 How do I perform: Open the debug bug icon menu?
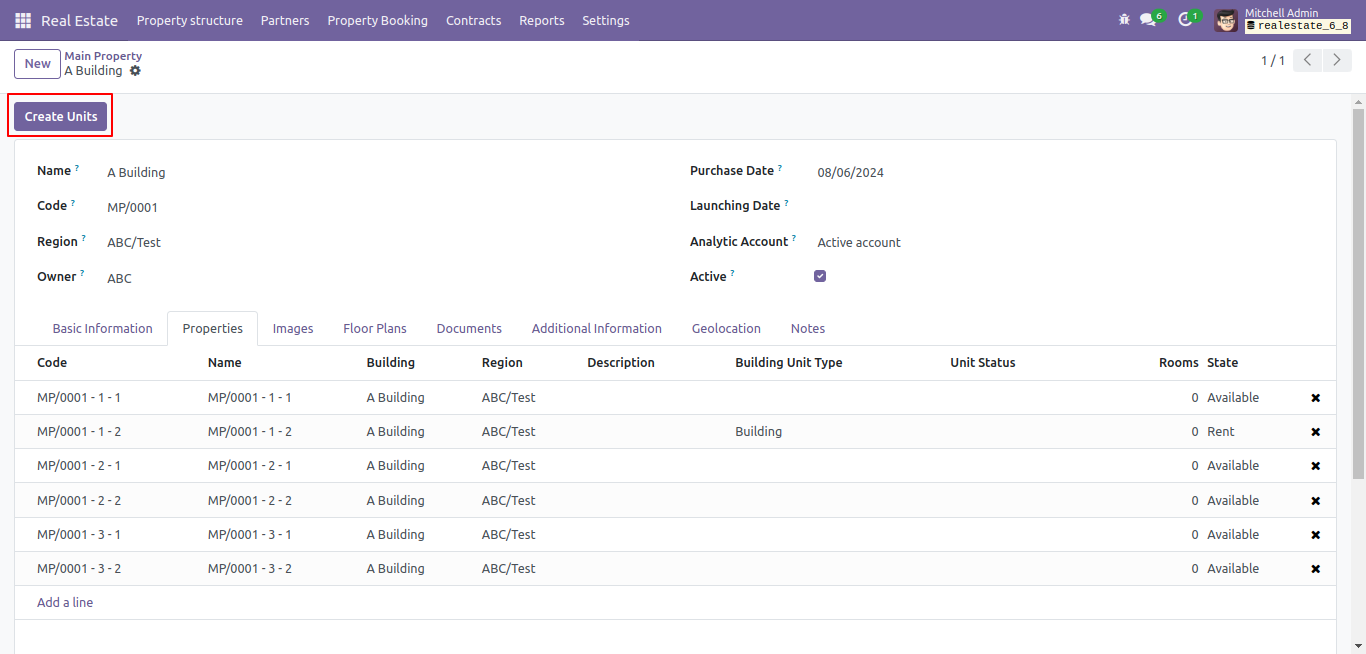pos(1124,20)
